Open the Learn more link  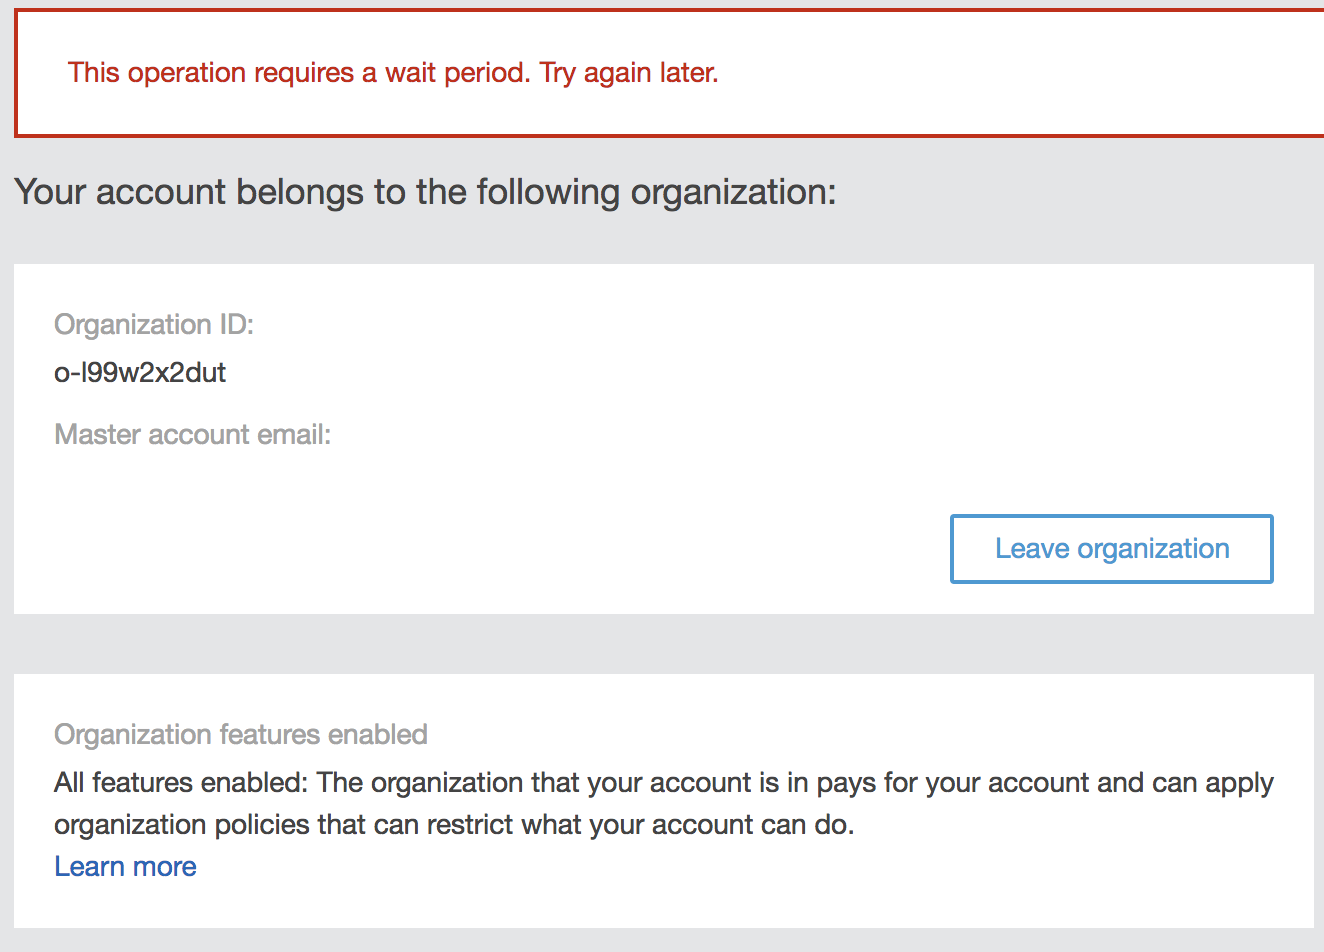tap(125, 867)
